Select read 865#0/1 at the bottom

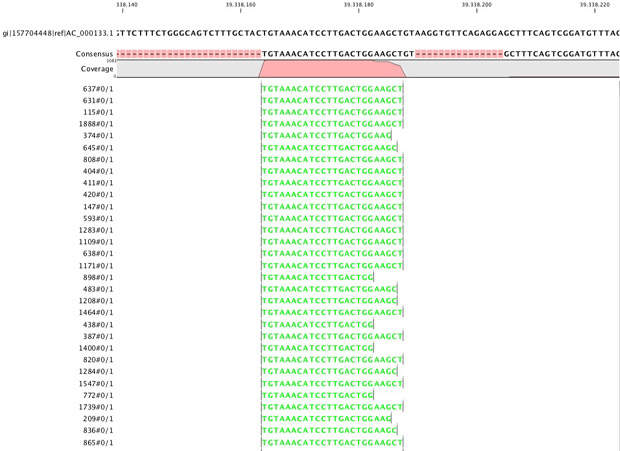click(98, 442)
